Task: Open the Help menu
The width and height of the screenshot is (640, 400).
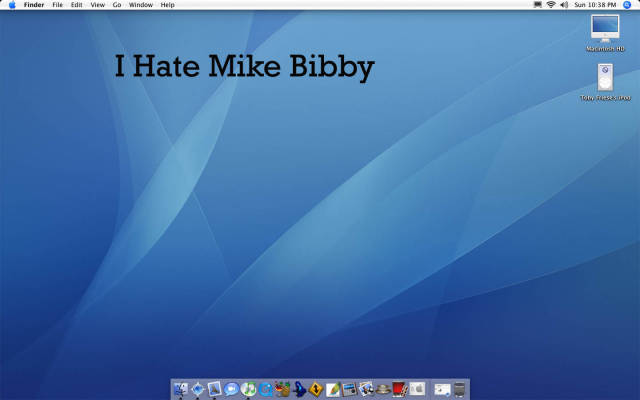Action: pos(167,5)
